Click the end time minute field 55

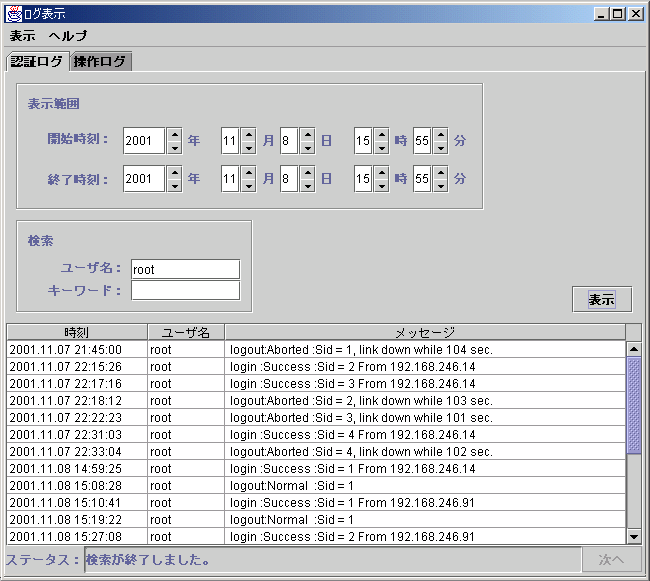click(x=422, y=179)
